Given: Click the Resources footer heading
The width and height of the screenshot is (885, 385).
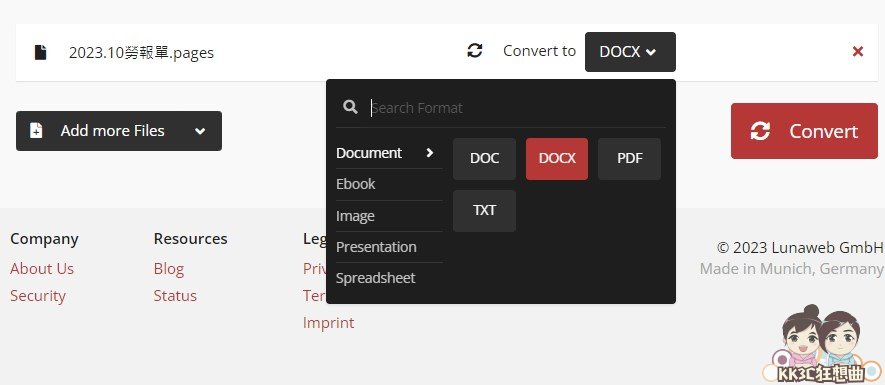Looking at the screenshot, I should 190,239.
